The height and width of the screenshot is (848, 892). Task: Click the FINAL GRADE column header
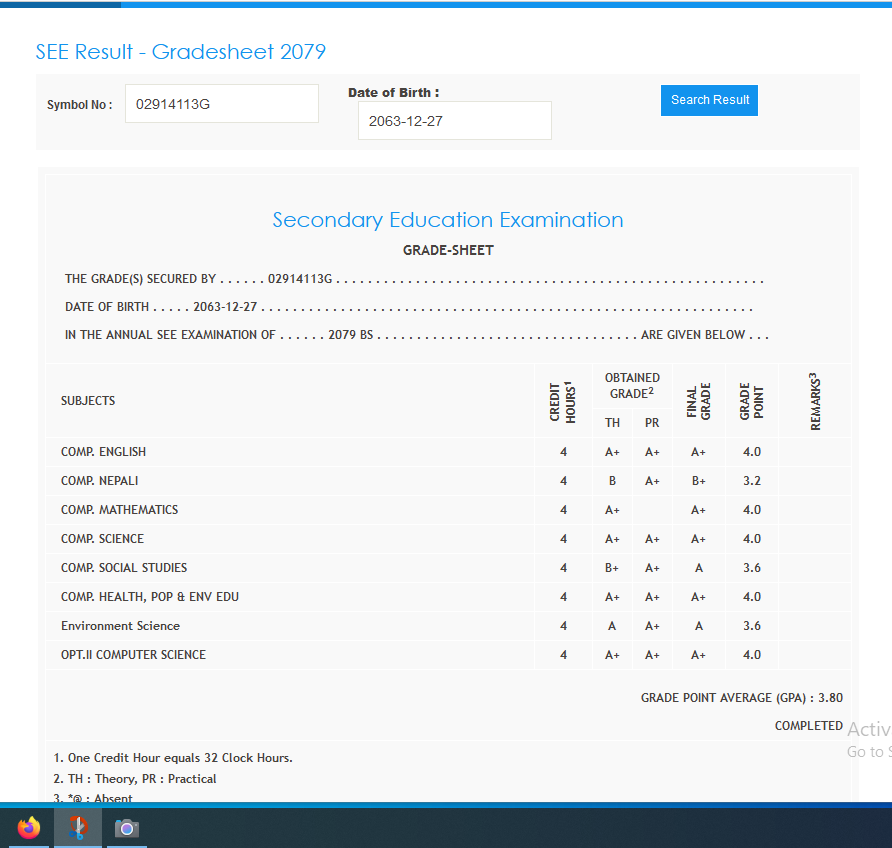point(698,401)
